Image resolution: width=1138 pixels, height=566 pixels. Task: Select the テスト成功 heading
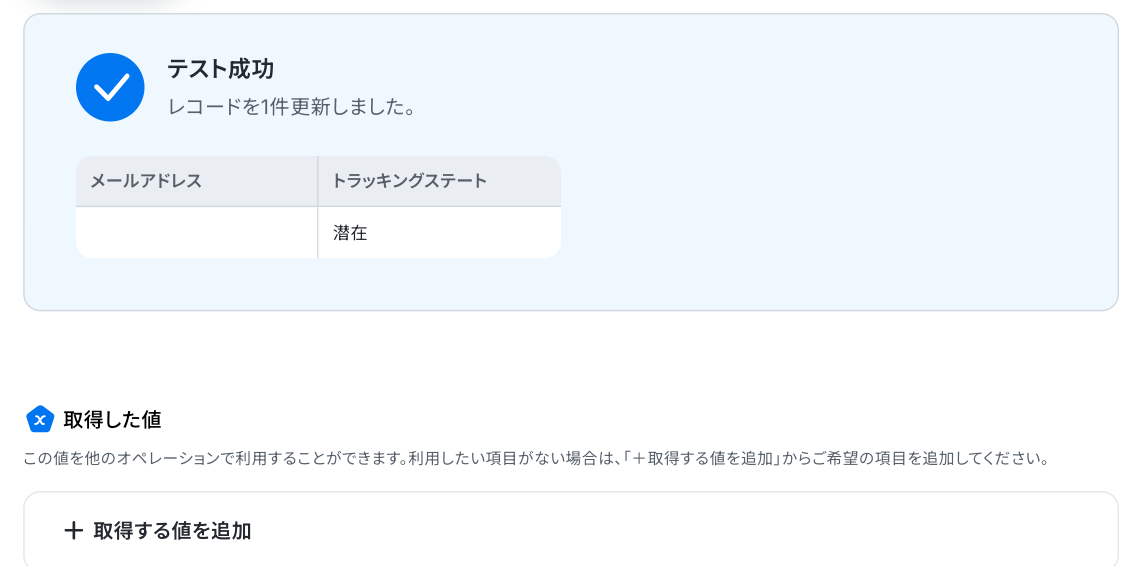(x=220, y=69)
